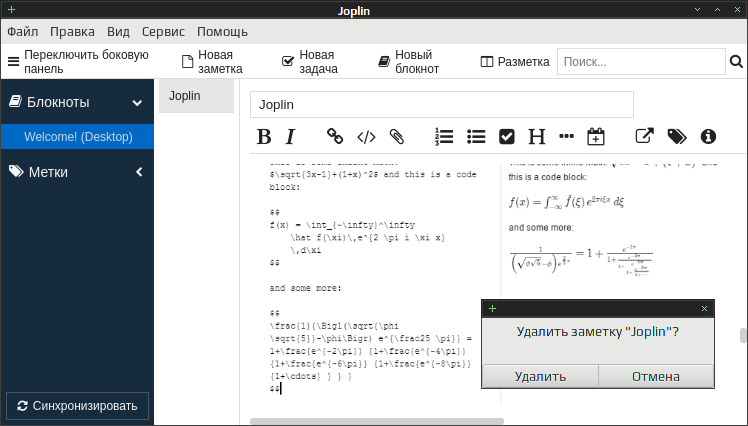
Task: Cancel the deletion with Отмена
Action: click(x=656, y=376)
